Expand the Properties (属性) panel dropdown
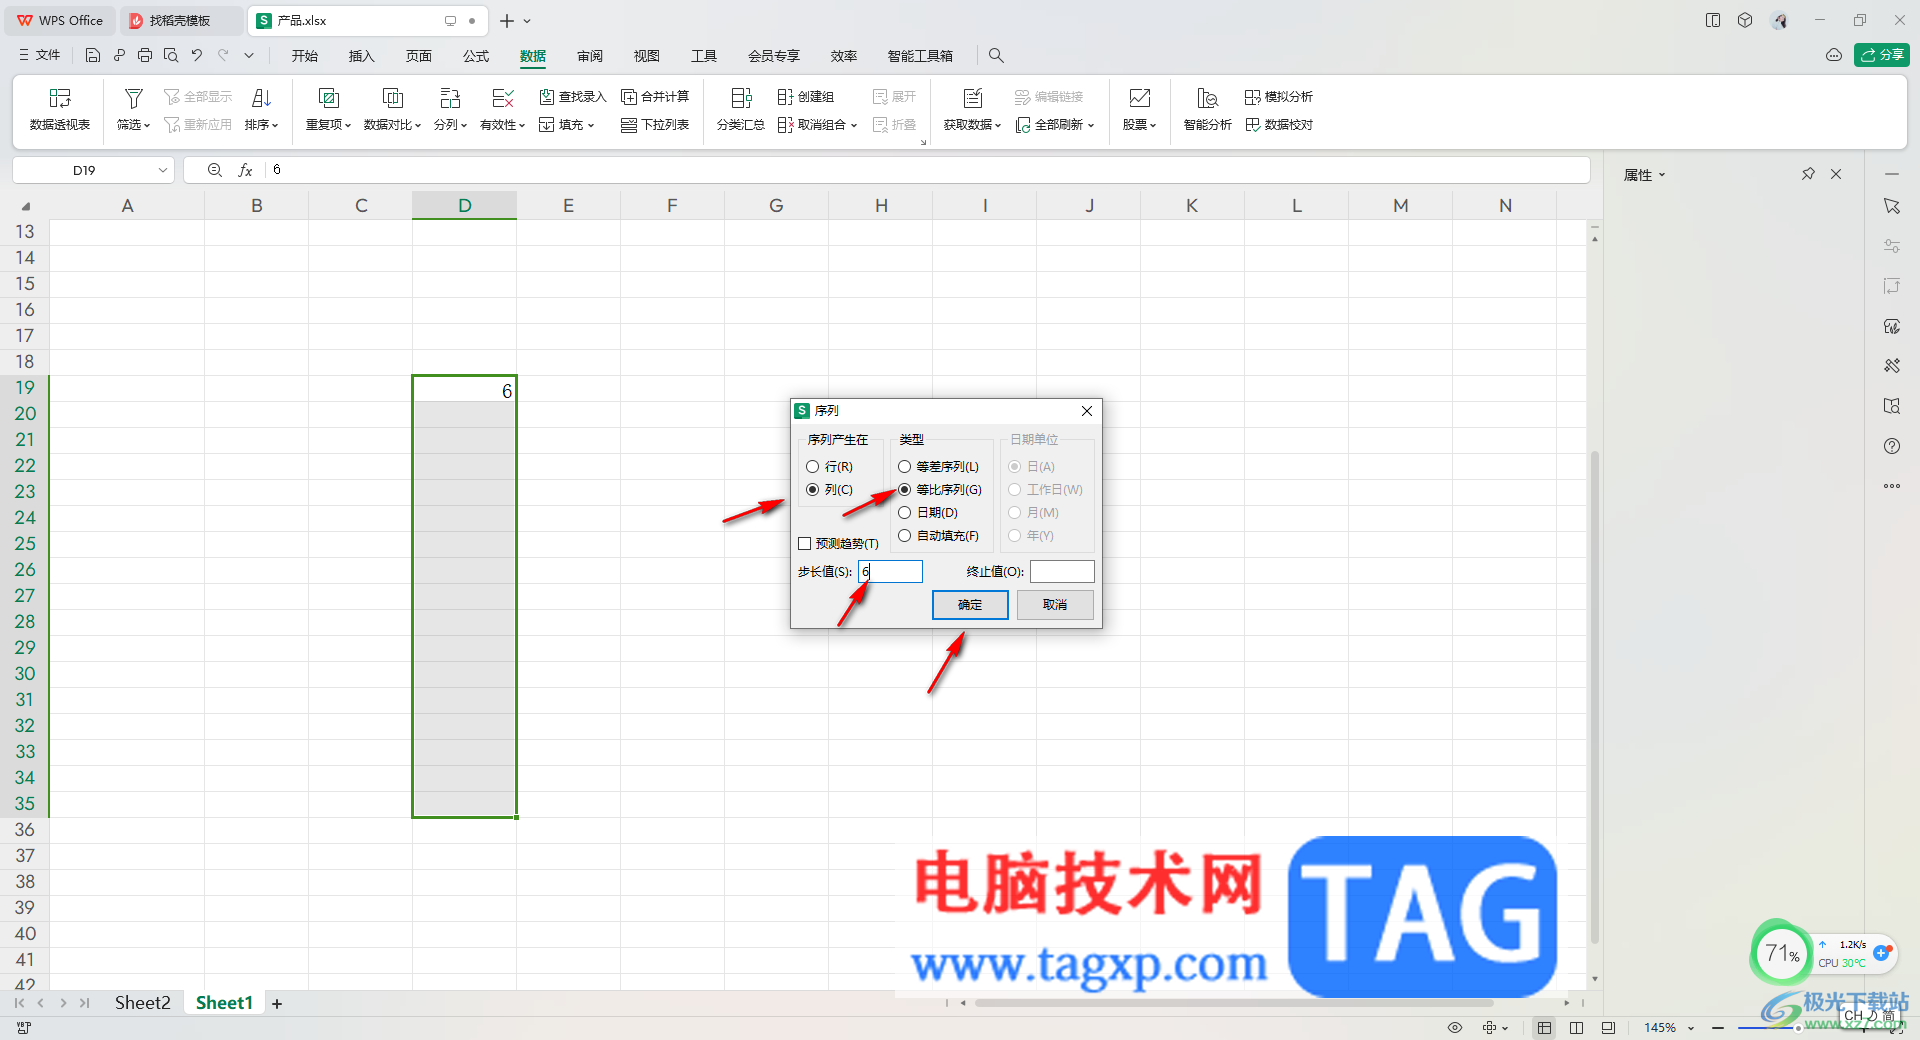 pos(1662,175)
